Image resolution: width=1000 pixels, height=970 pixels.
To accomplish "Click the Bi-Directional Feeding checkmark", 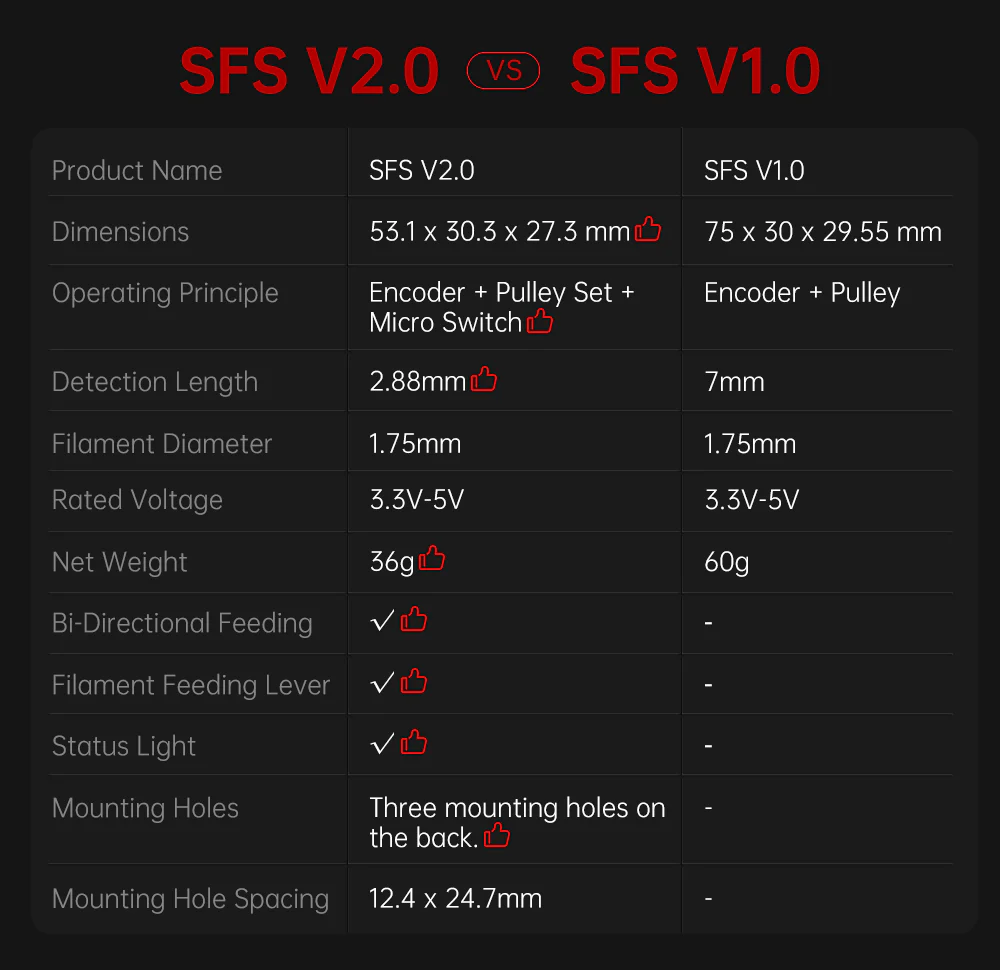I will point(382,622).
